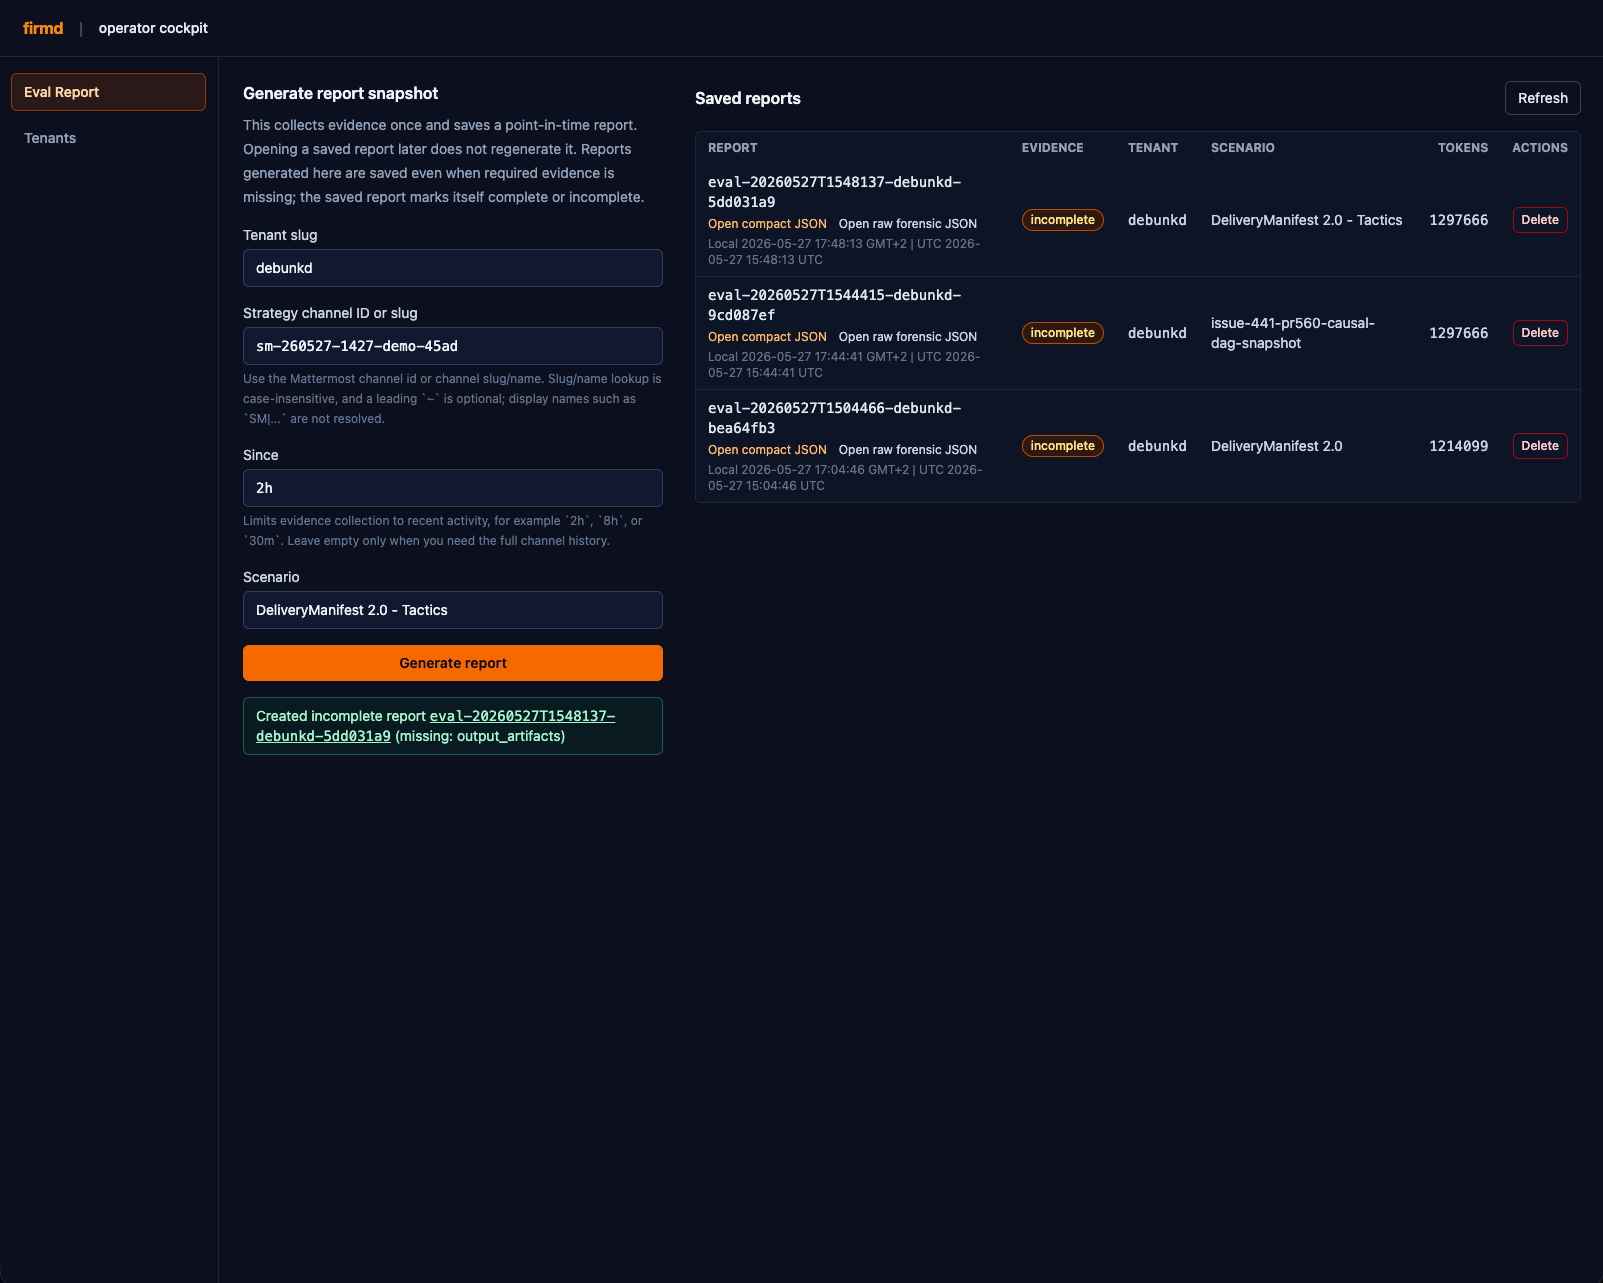Click scenario cell DeliveryManifest 2.0 in last row

[x=1276, y=446]
